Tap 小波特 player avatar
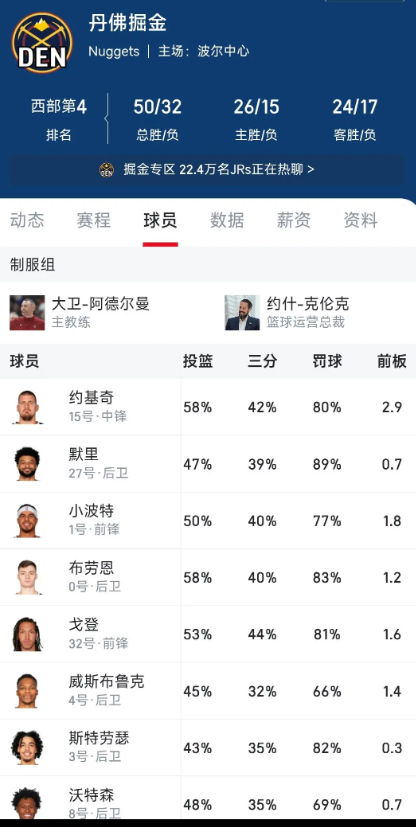This screenshot has width=416, height=827. point(27,521)
